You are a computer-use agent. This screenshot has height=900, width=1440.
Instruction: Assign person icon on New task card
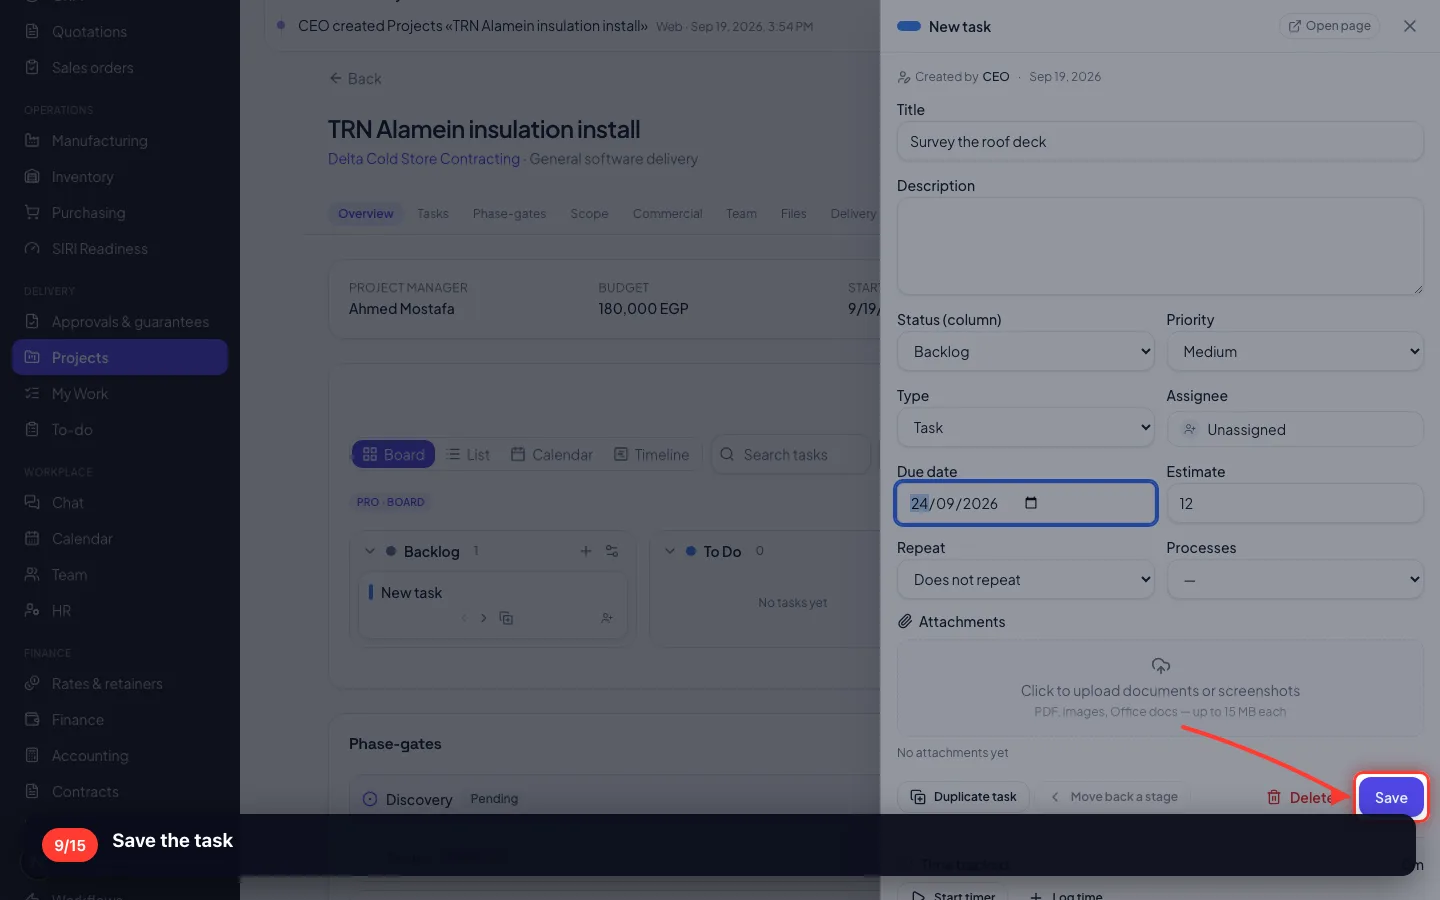[x=606, y=618]
